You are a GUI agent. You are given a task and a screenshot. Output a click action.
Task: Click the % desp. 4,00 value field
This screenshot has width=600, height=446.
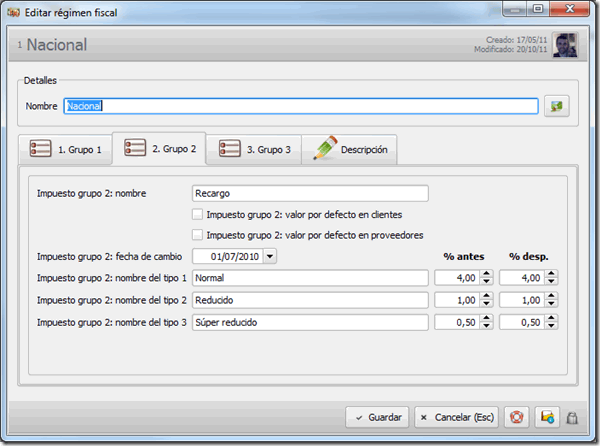point(522,278)
